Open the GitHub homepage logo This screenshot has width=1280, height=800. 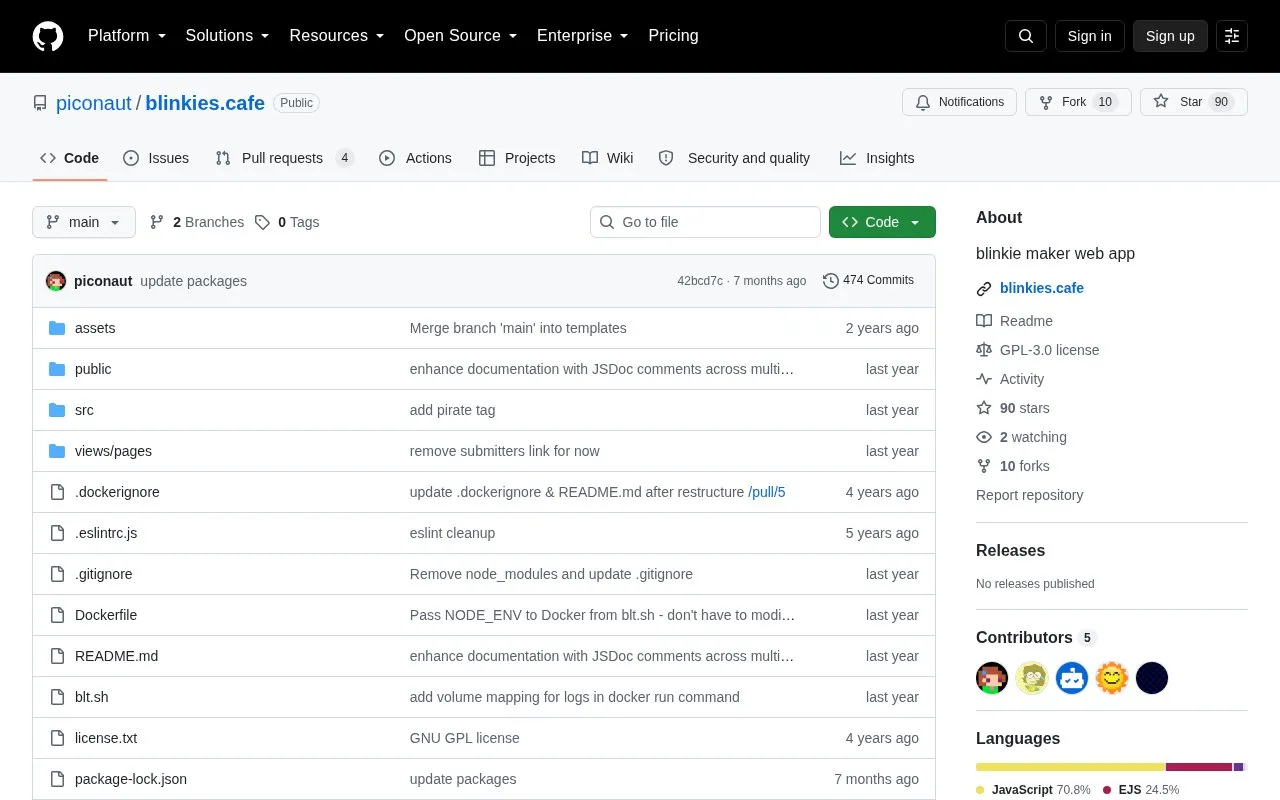[x=48, y=36]
